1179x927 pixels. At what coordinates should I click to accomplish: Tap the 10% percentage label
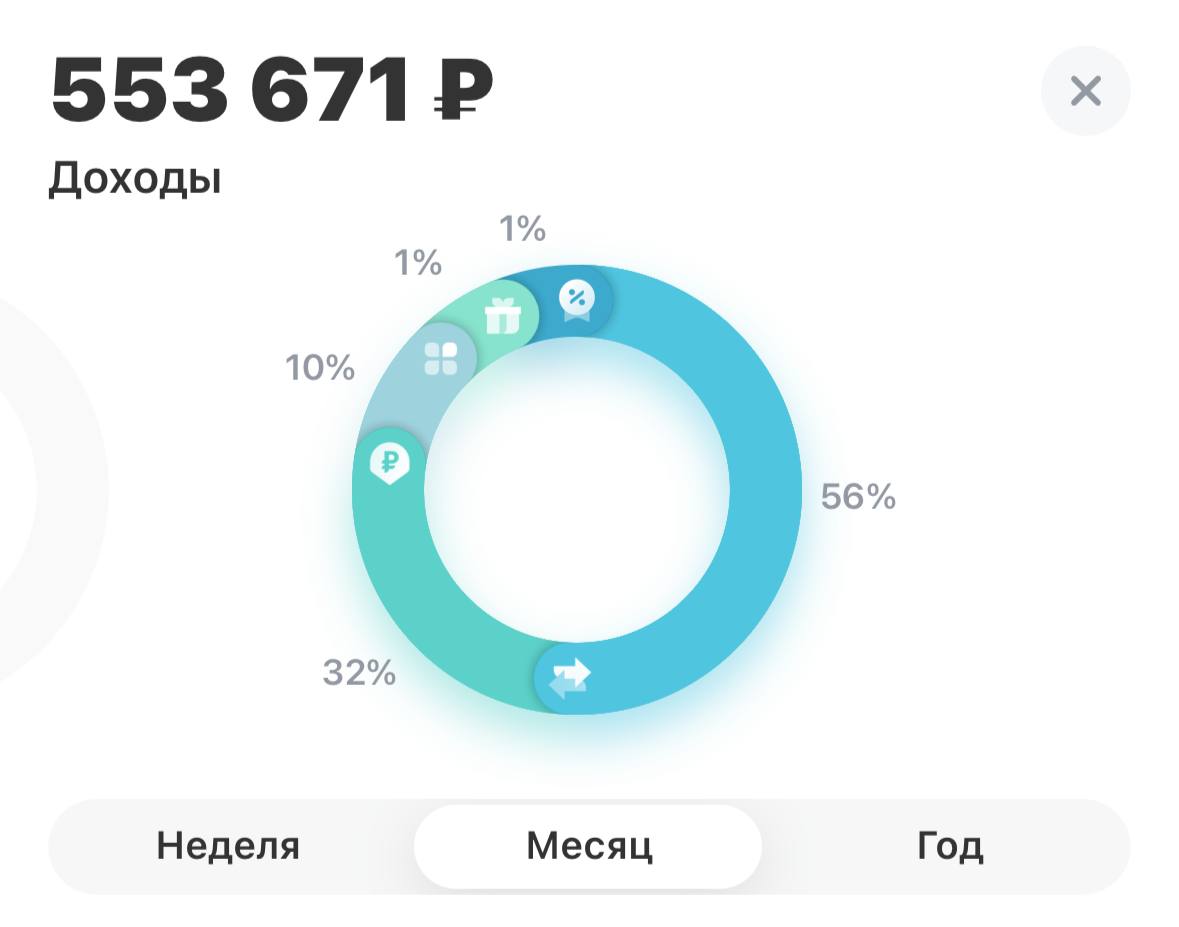[320, 368]
